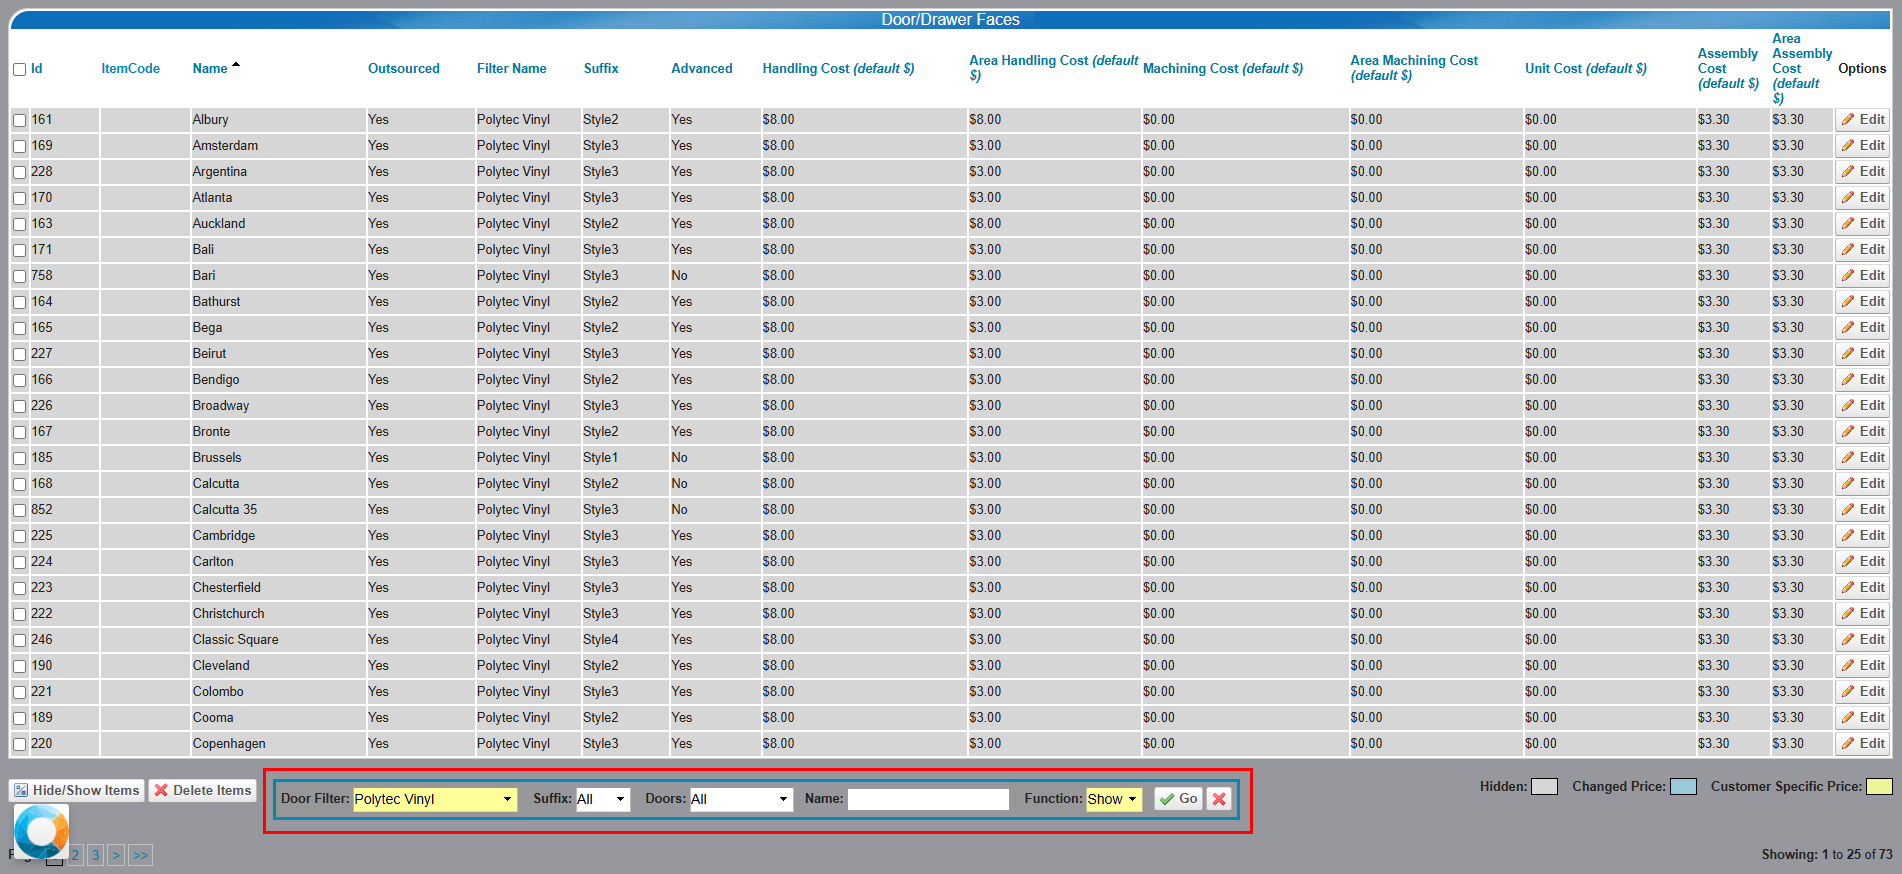Toggle the select-all checkbox beside Id header
The height and width of the screenshot is (874, 1902).
(19, 70)
